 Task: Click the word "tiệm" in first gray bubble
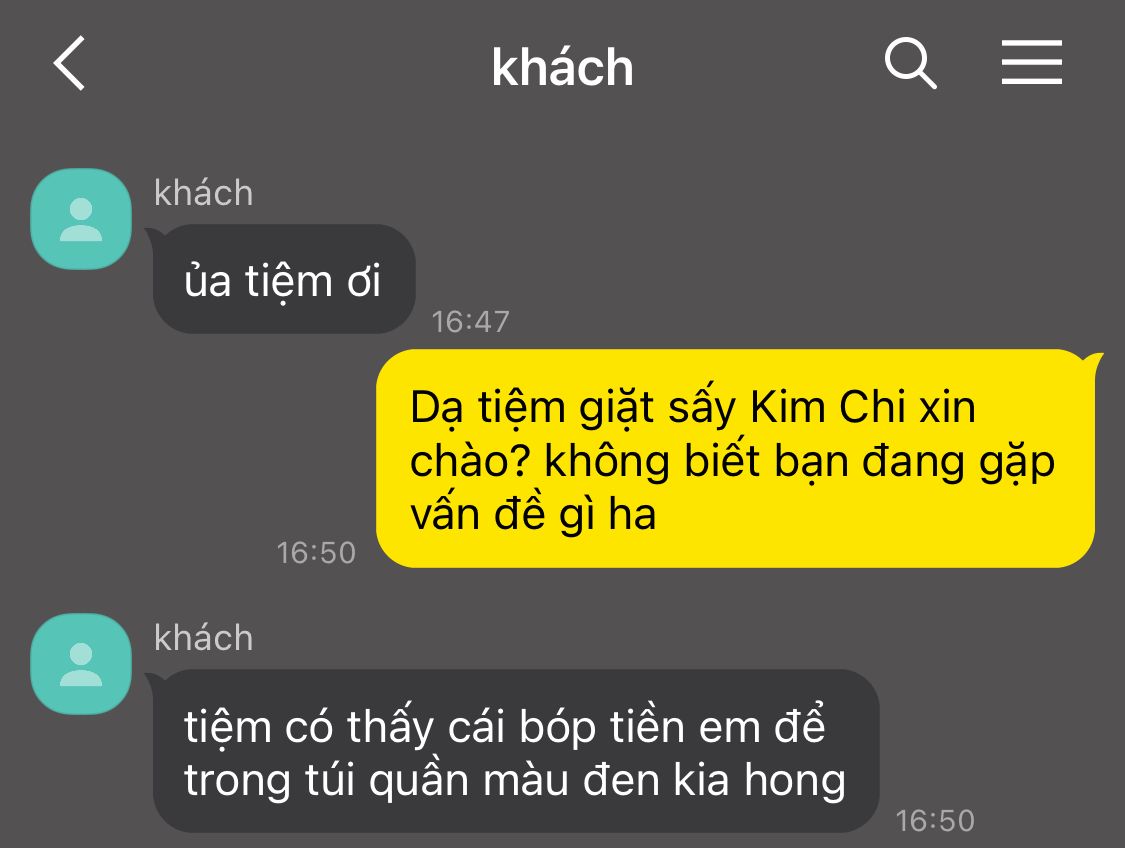288,281
